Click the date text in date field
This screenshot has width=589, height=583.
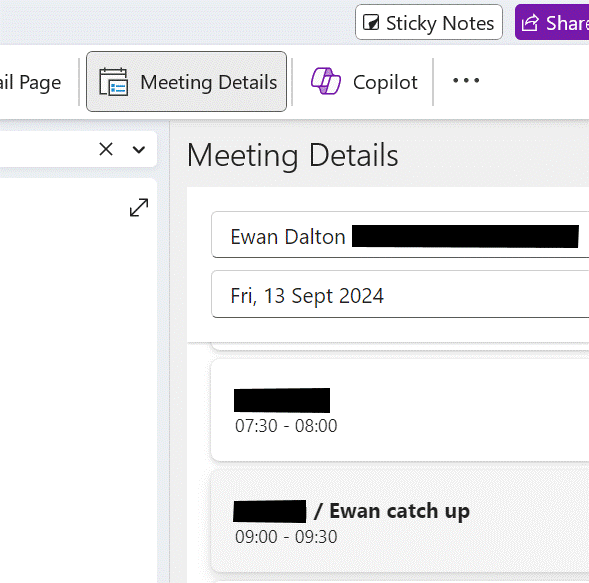307,296
